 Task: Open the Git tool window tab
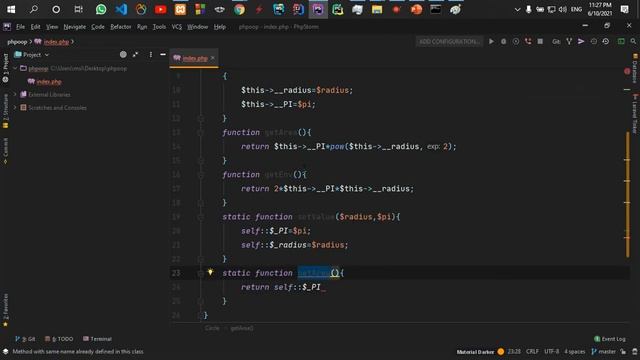coord(25,339)
